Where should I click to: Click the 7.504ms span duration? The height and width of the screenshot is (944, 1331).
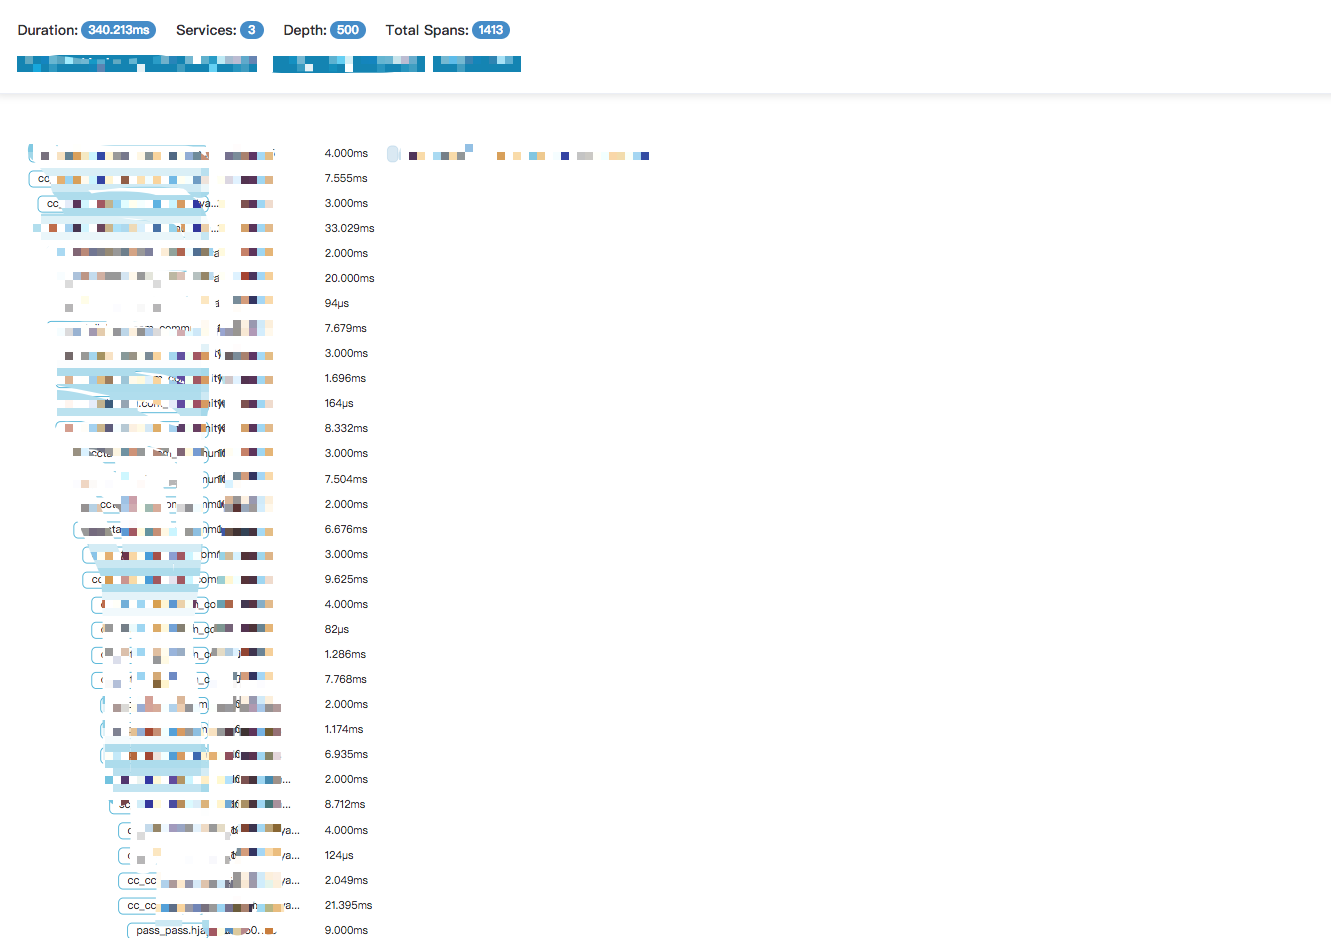[x=346, y=479]
